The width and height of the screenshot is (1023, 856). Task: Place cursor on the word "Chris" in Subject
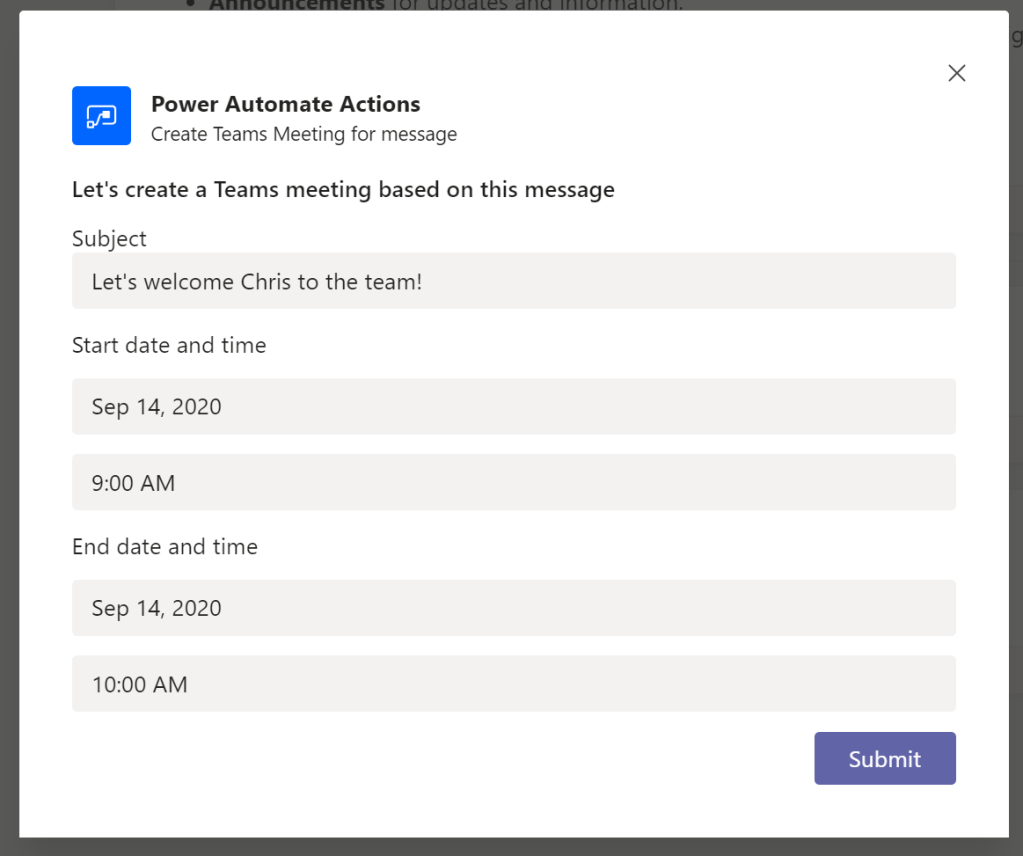coord(265,282)
